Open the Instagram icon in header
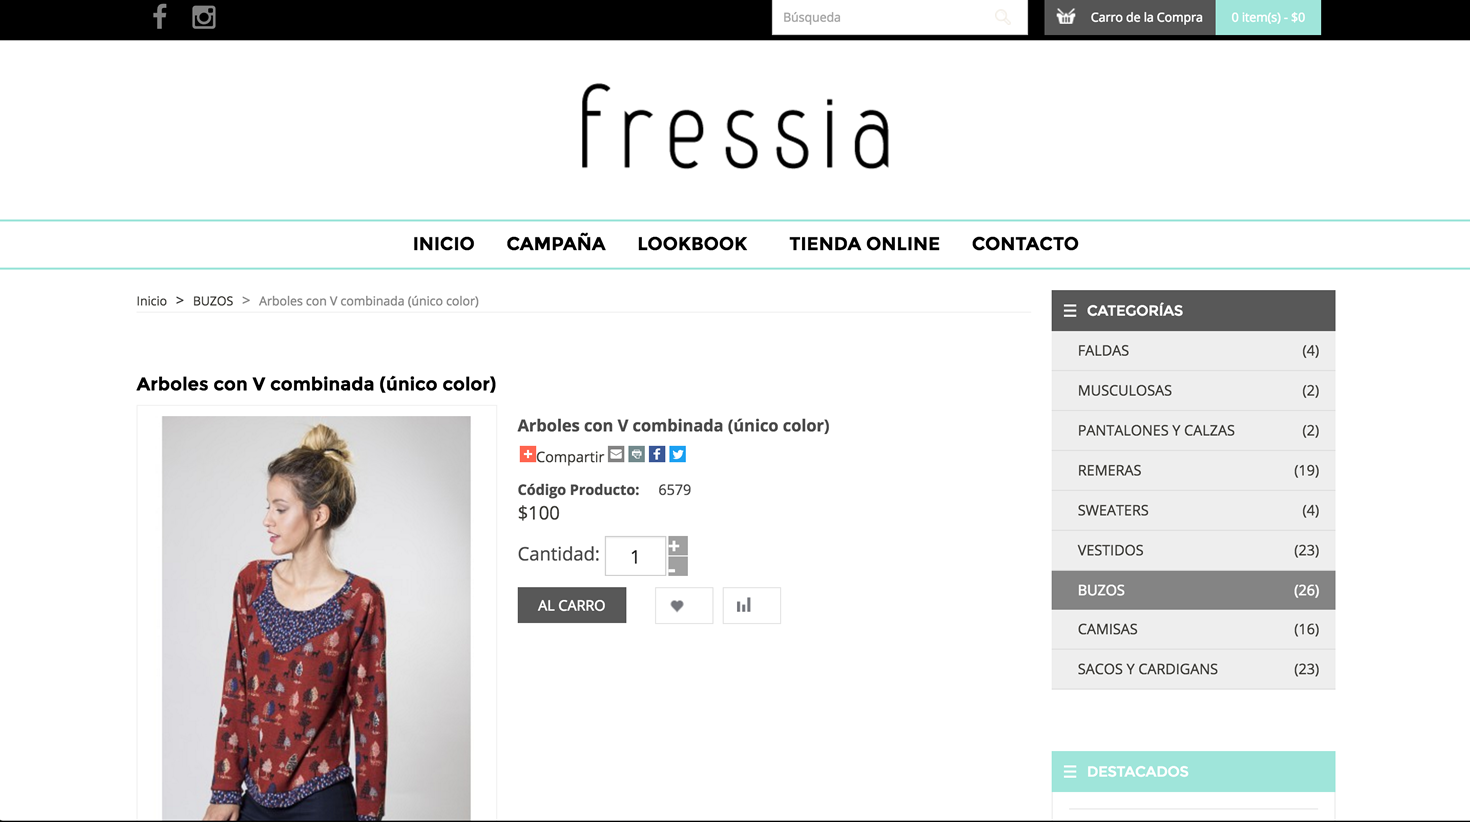The width and height of the screenshot is (1470, 822). (204, 17)
